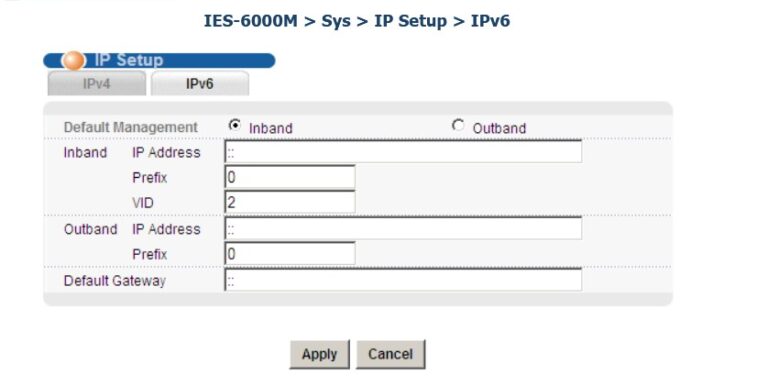Select the Inband default management radio button
This screenshot has width=768, height=386.
pyautogui.click(x=235, y=125)
